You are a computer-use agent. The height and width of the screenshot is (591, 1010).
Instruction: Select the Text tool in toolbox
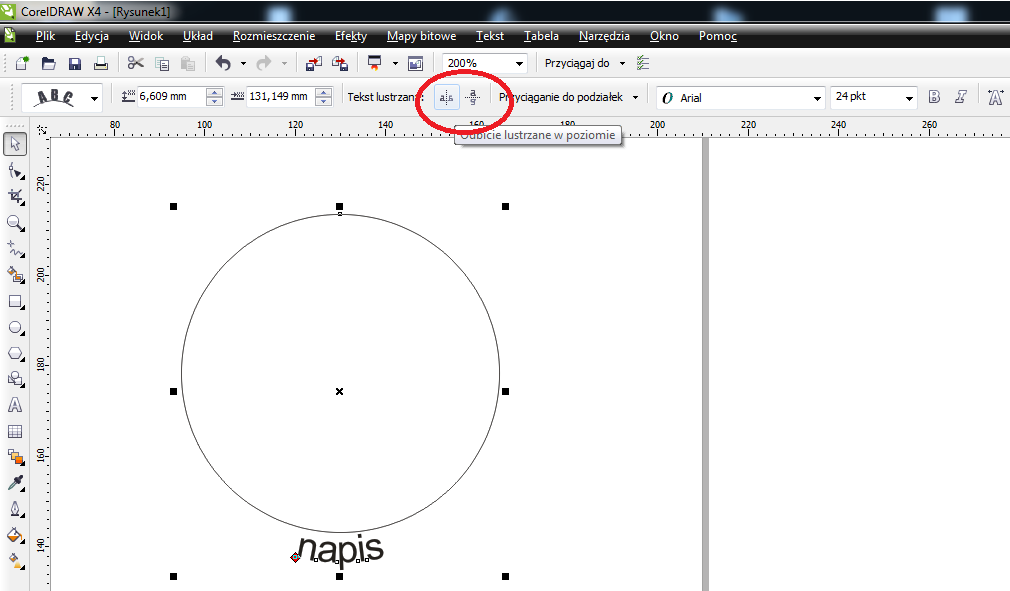click(x=15, y=405)
